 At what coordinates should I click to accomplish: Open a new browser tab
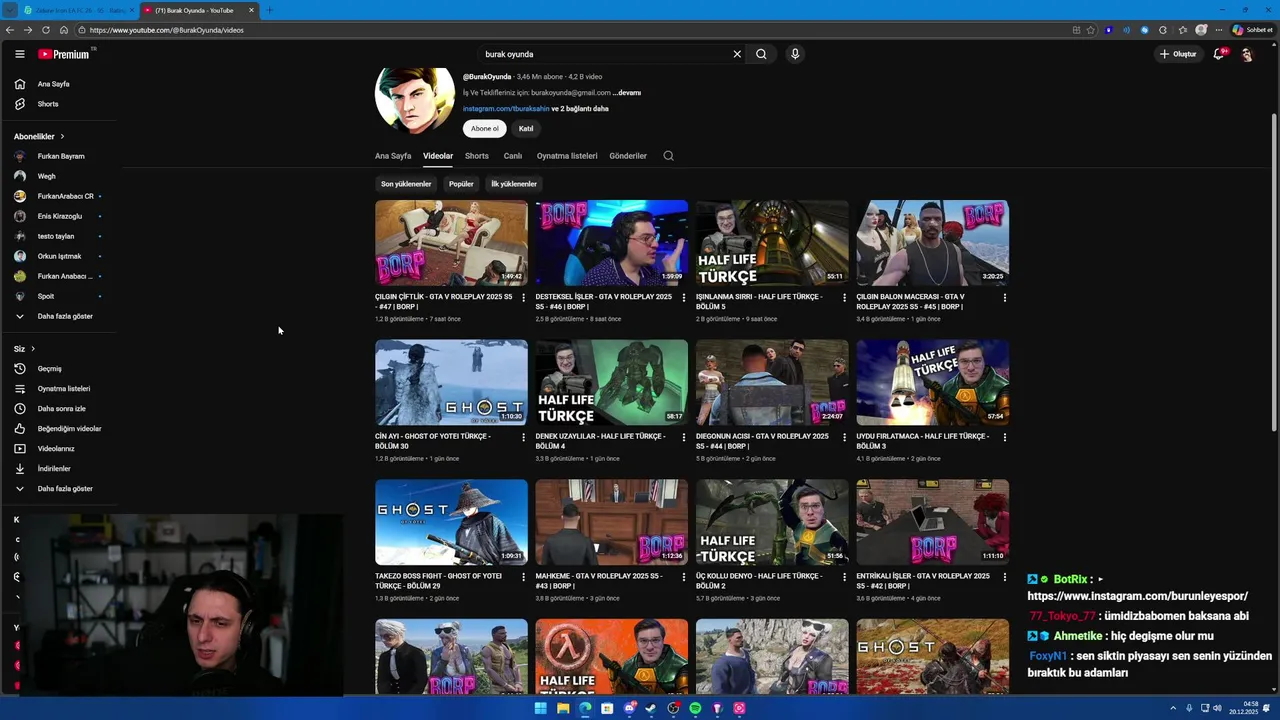click(269, 10)
